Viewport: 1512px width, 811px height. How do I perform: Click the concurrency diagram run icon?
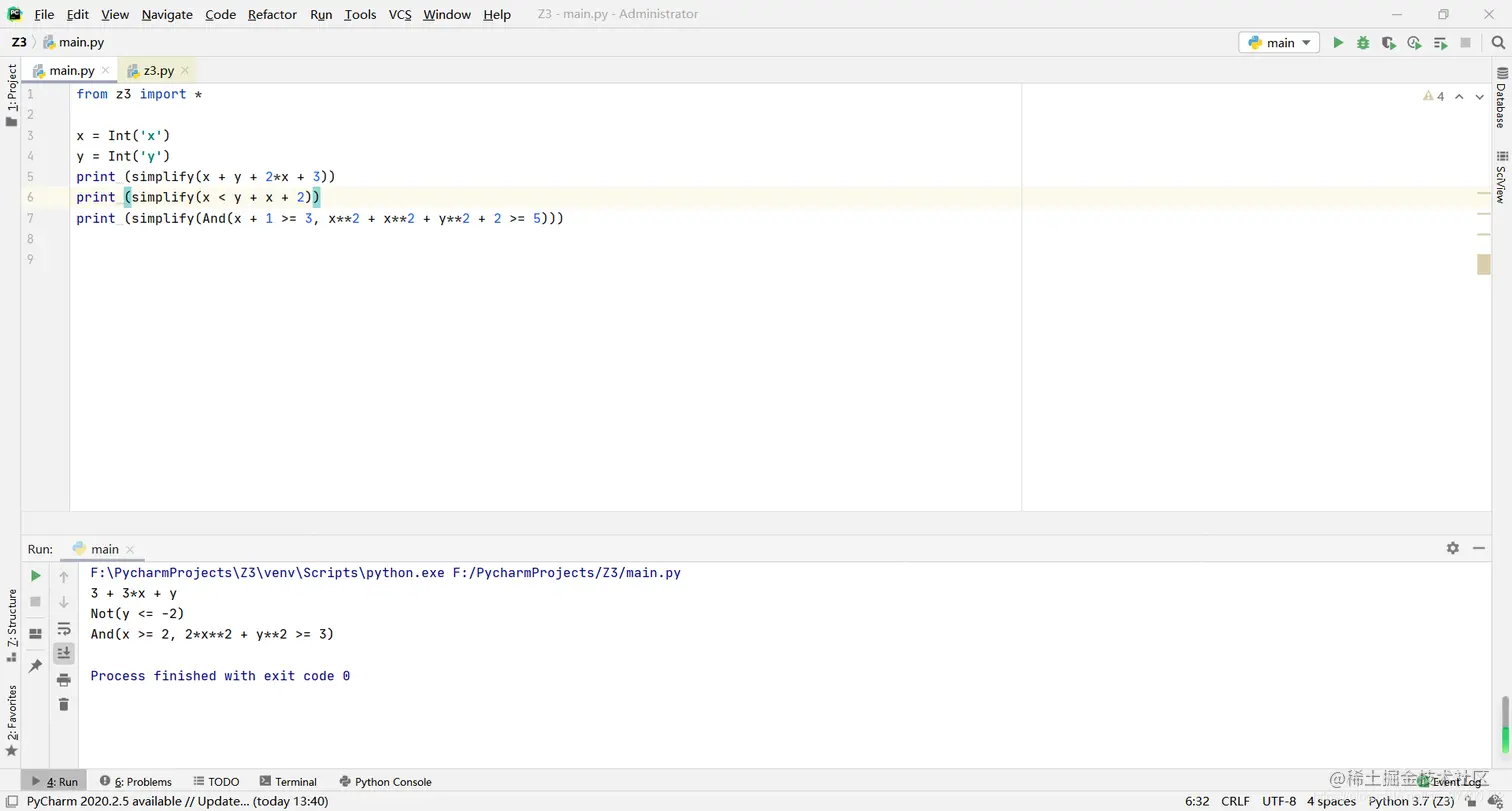1440,43
